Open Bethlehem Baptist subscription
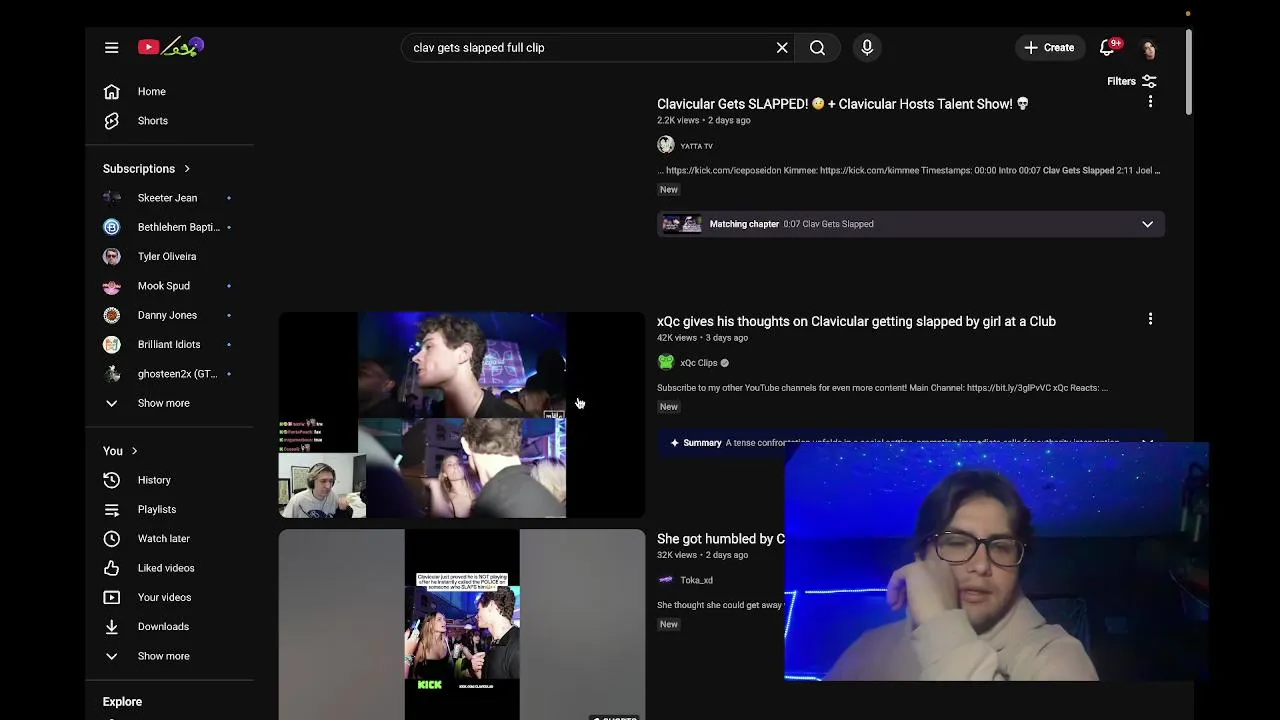 point(170,227)
